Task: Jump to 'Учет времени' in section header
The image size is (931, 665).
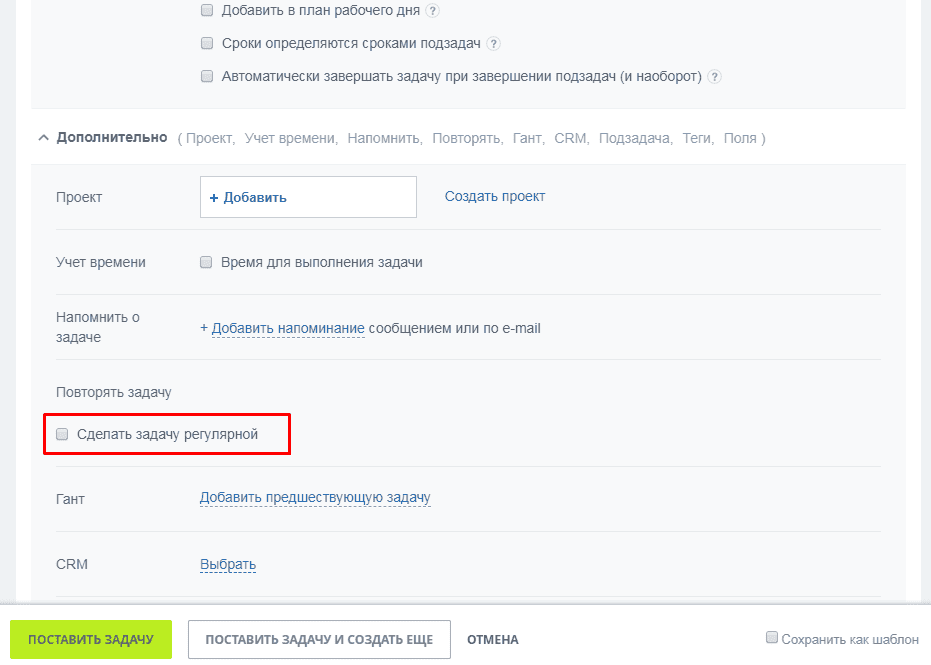Action: tap(290, 138)
